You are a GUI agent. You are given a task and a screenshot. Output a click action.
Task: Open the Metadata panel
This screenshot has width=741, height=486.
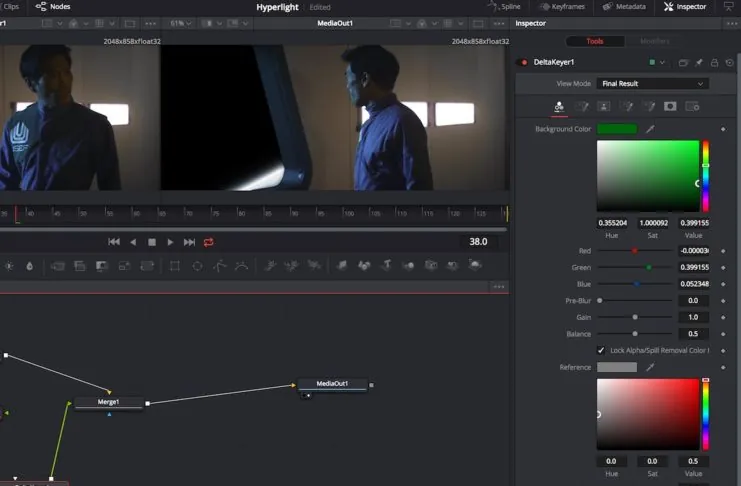[x=625, y=7]
